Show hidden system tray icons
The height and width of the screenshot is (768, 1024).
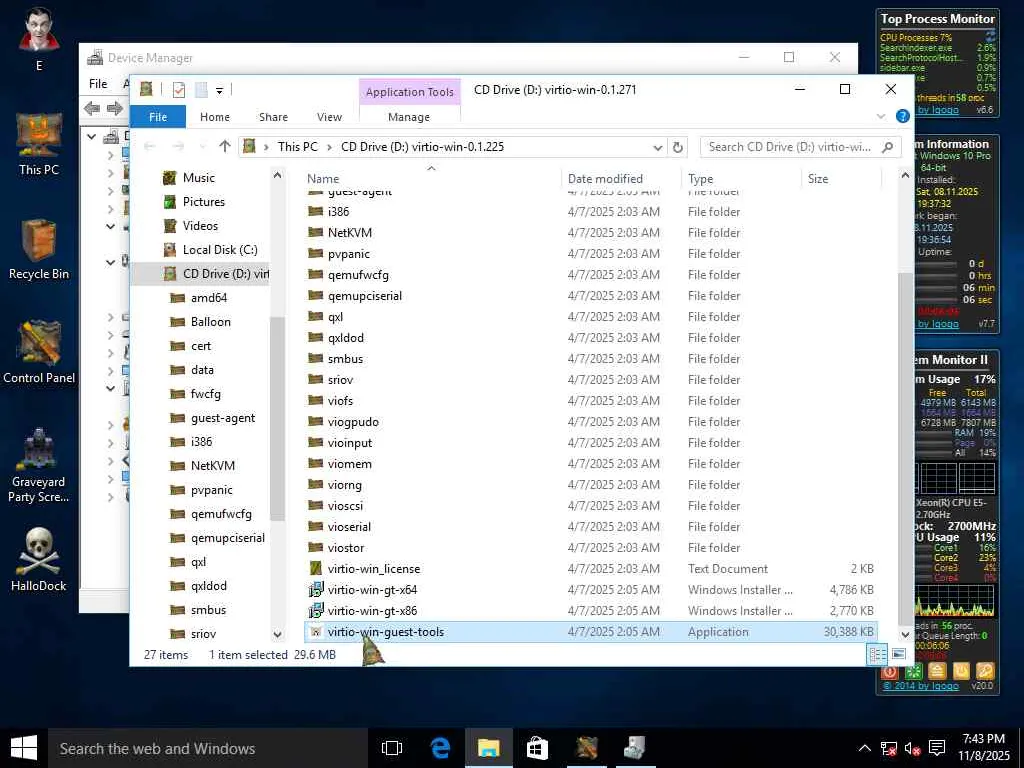tap(864, 748)
